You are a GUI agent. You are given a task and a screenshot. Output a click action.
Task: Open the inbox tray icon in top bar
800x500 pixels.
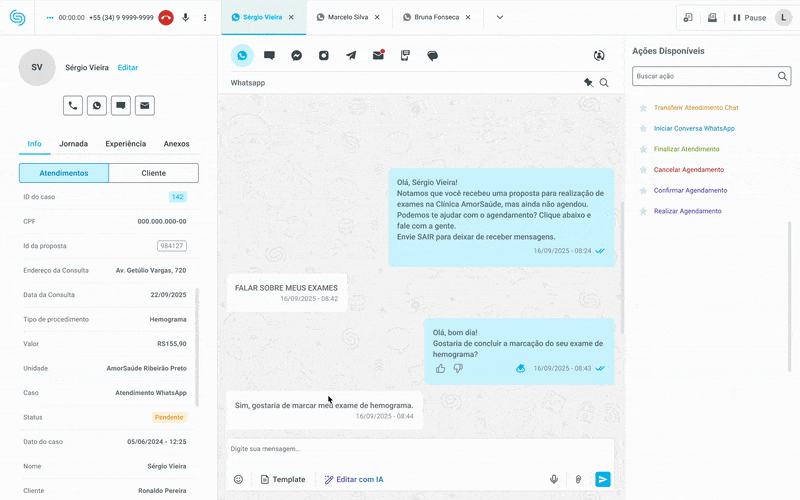712,18
